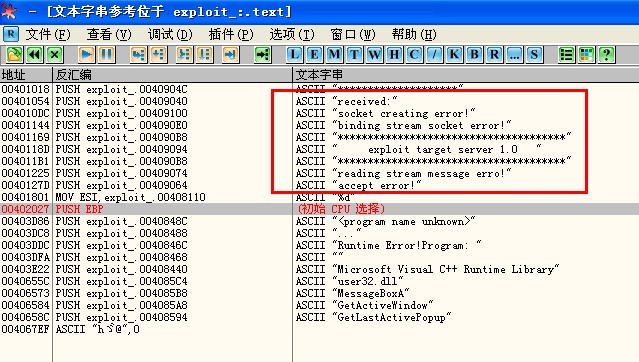
Task: Click the Step over icon
Action: pos(159,54)
